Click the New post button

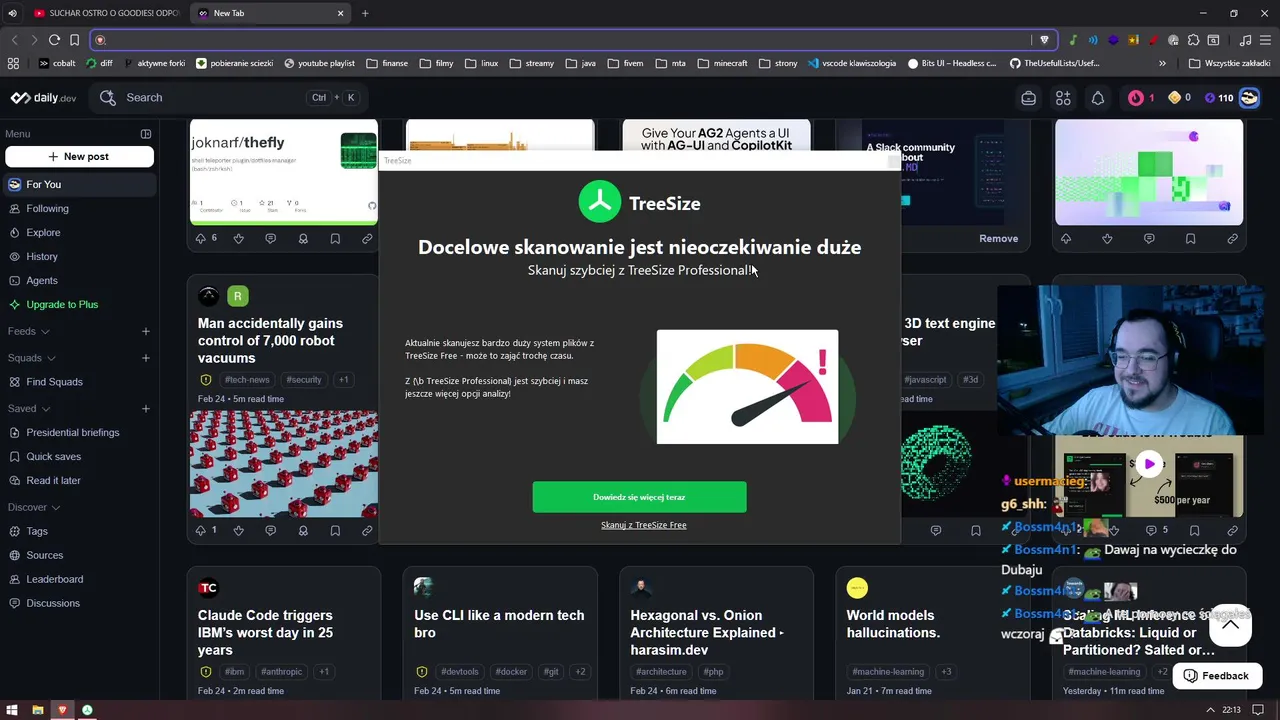point(79,157)
